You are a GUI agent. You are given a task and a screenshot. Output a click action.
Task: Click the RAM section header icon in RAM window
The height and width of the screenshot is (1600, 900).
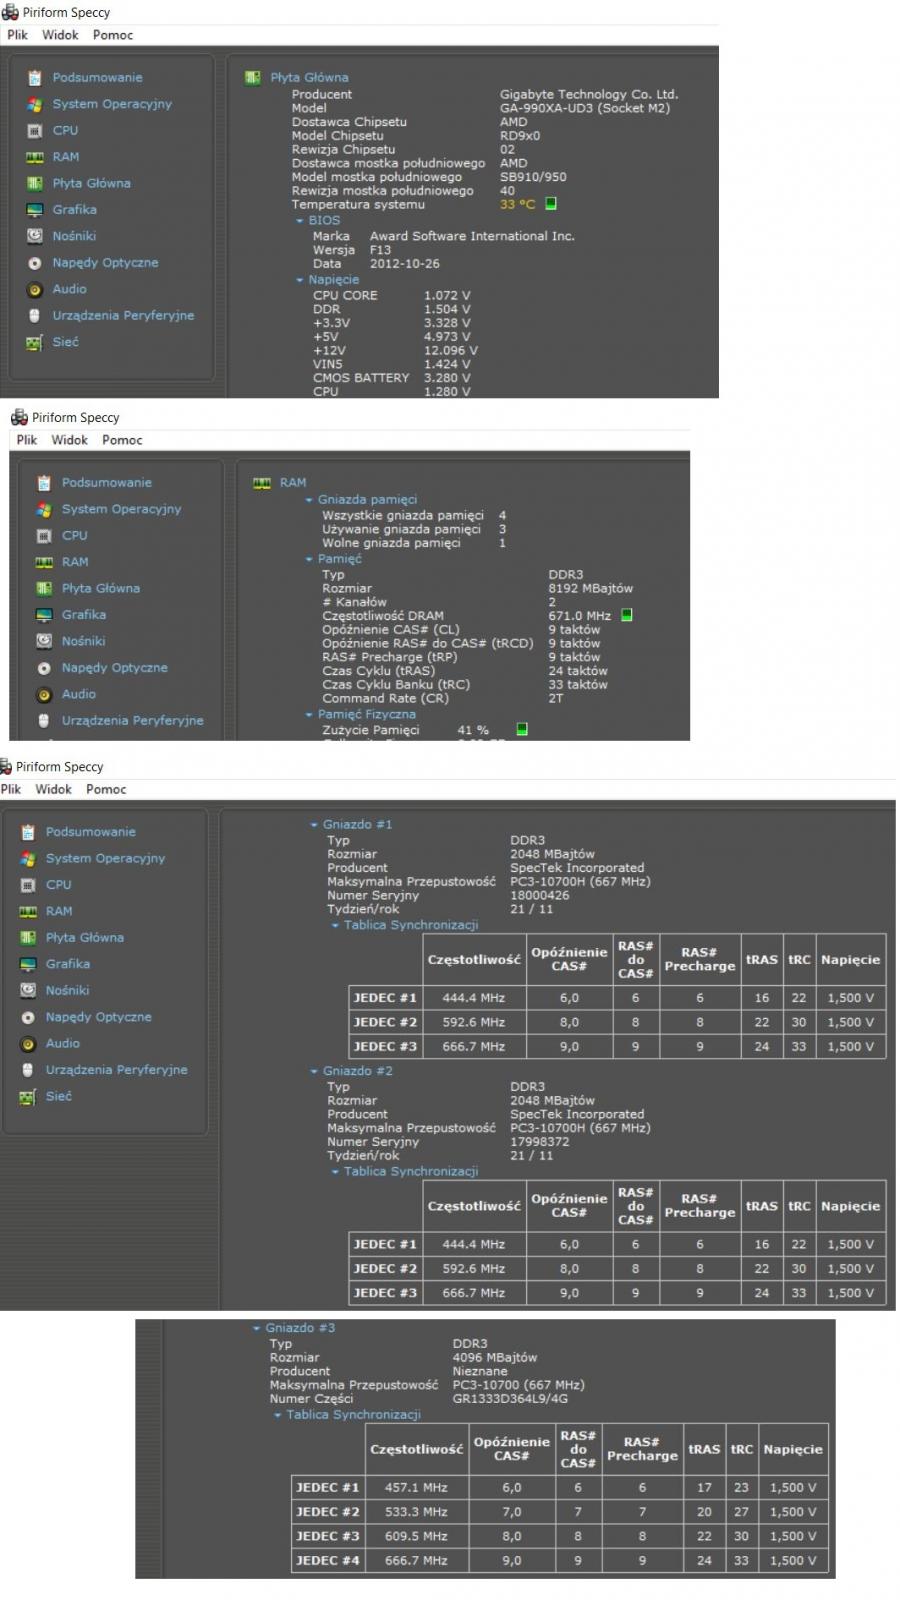coord(262,483)
